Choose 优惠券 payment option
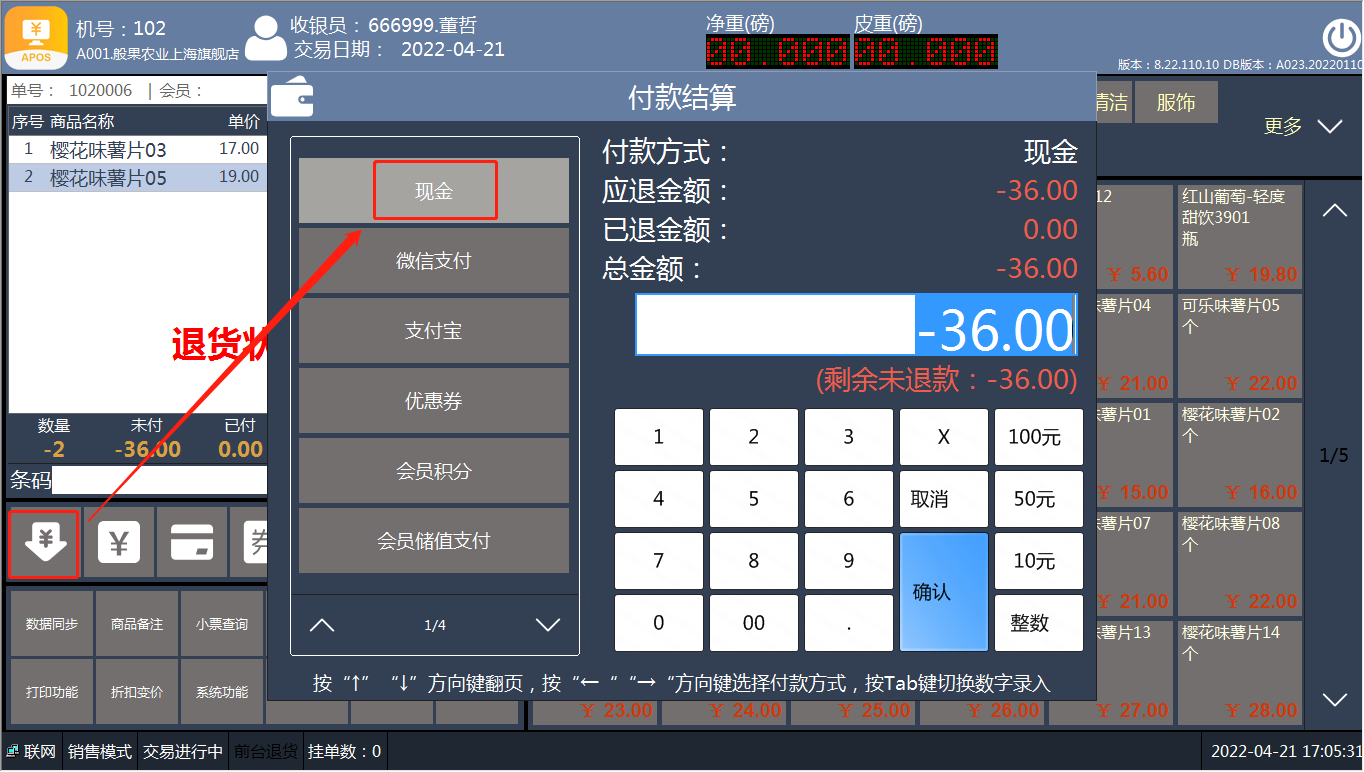Viewport: 1364px width, 772px height. coord(434,401)
